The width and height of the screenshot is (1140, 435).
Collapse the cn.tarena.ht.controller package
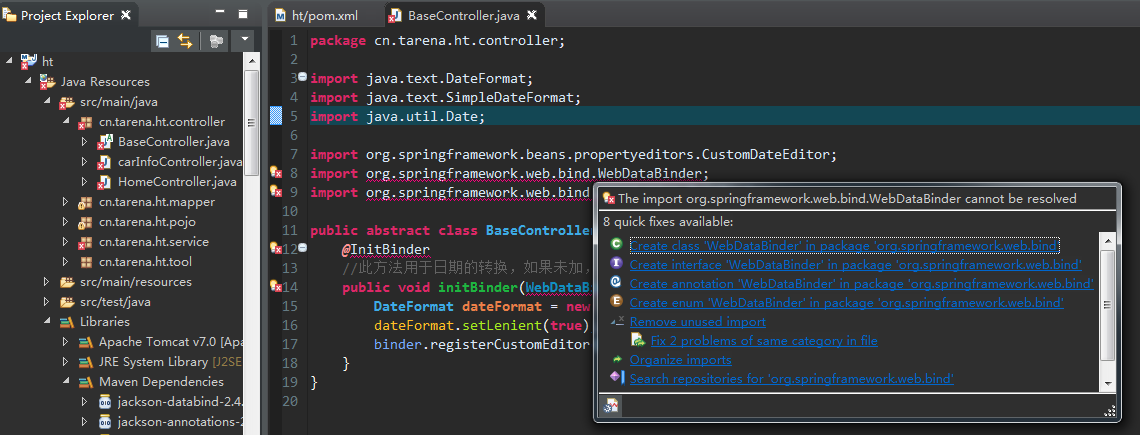[x=66, y=121]
